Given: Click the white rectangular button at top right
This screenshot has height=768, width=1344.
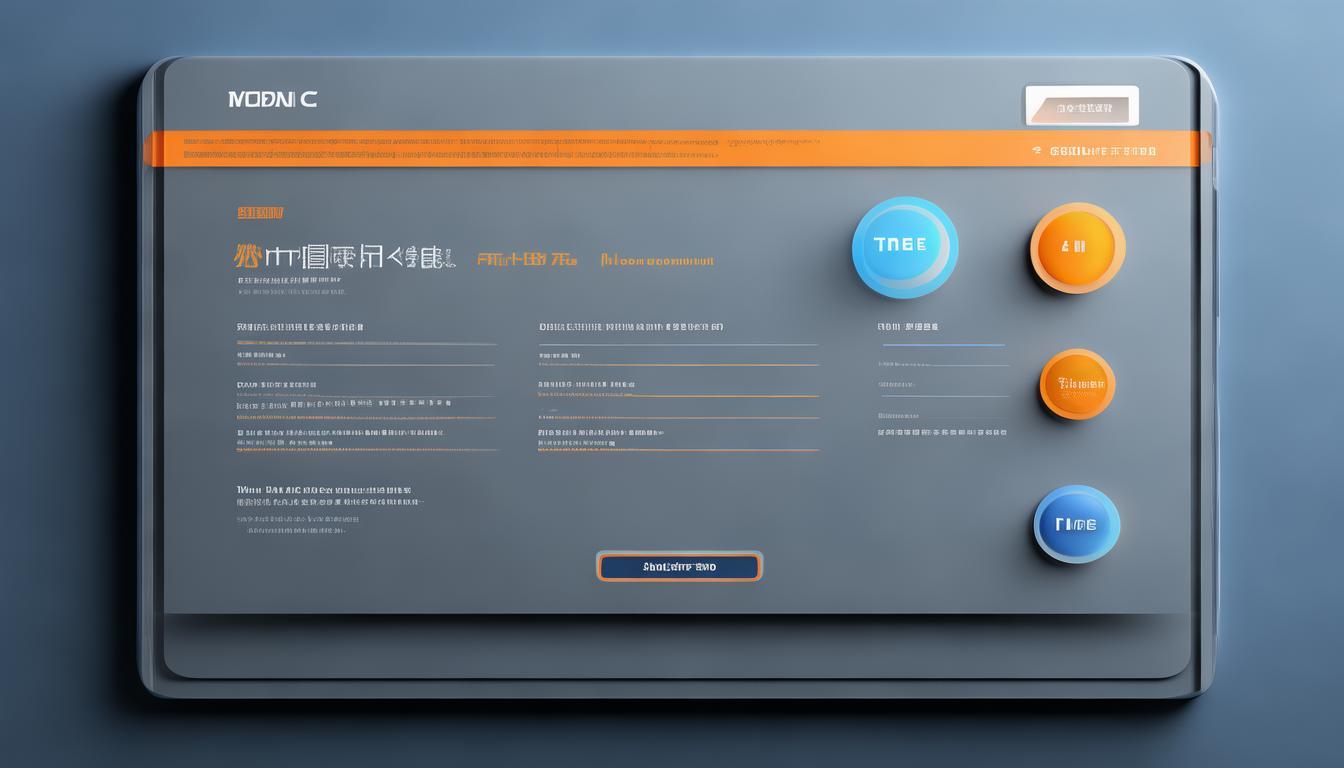Looking at the screenshot, I should pyautogui.click(x=1081, y=106).
